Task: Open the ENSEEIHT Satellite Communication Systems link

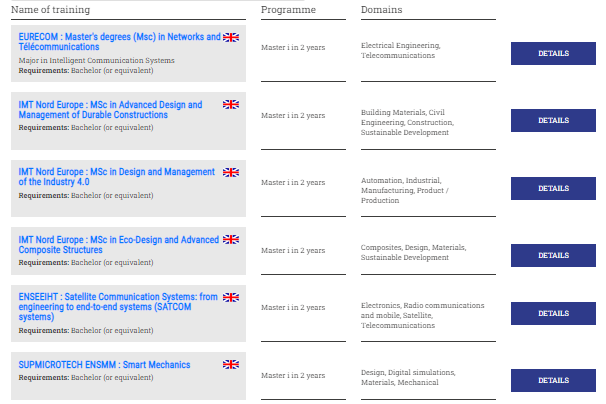Action: tap(118, 307)
